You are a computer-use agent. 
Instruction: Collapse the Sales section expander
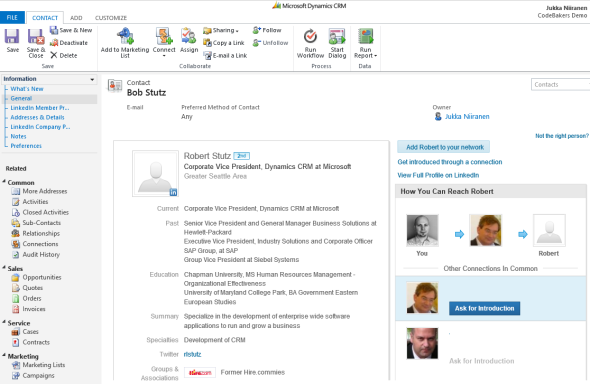pyautogui.click(x=4, y=268)
